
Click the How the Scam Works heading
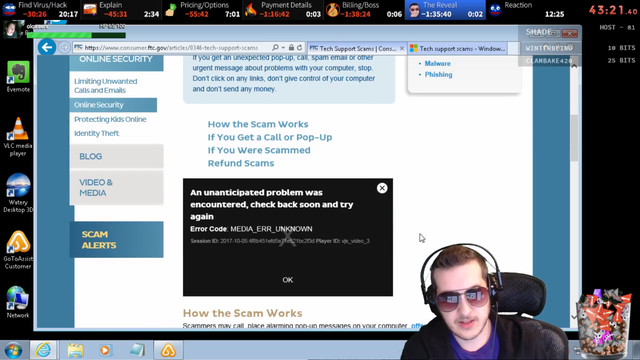pyautogui.click(x=242, y=313)
